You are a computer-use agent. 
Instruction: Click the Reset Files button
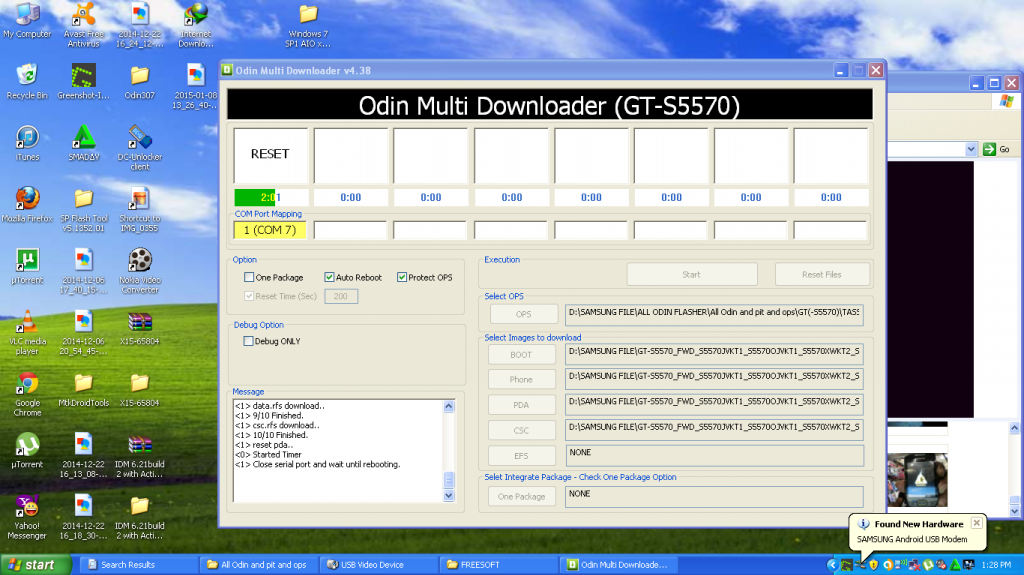(x=822, y=274)
